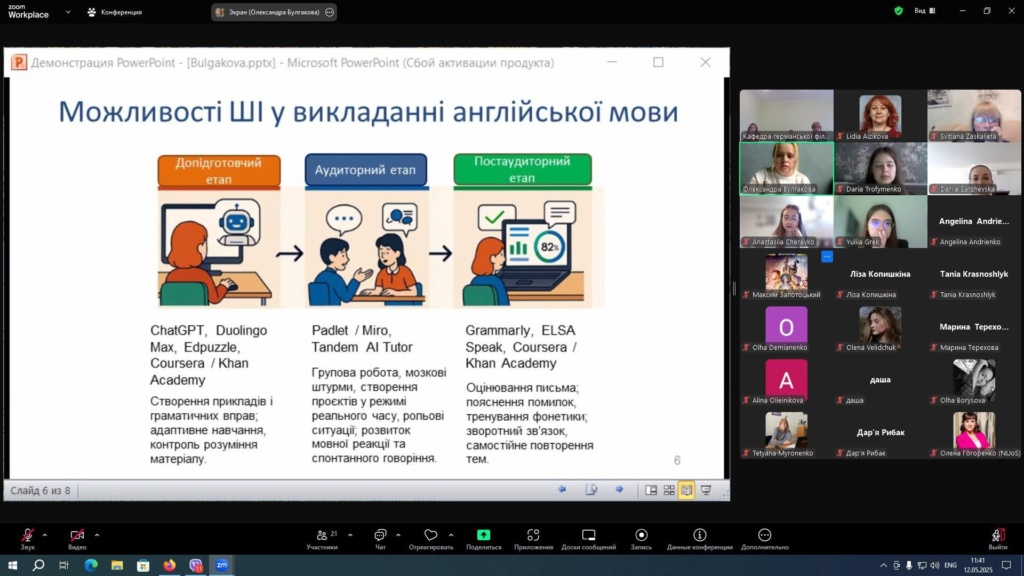Unmute the microphone with the Звук button
The height and width of the screenshot is (576, 1024).
tap(27, 539)
